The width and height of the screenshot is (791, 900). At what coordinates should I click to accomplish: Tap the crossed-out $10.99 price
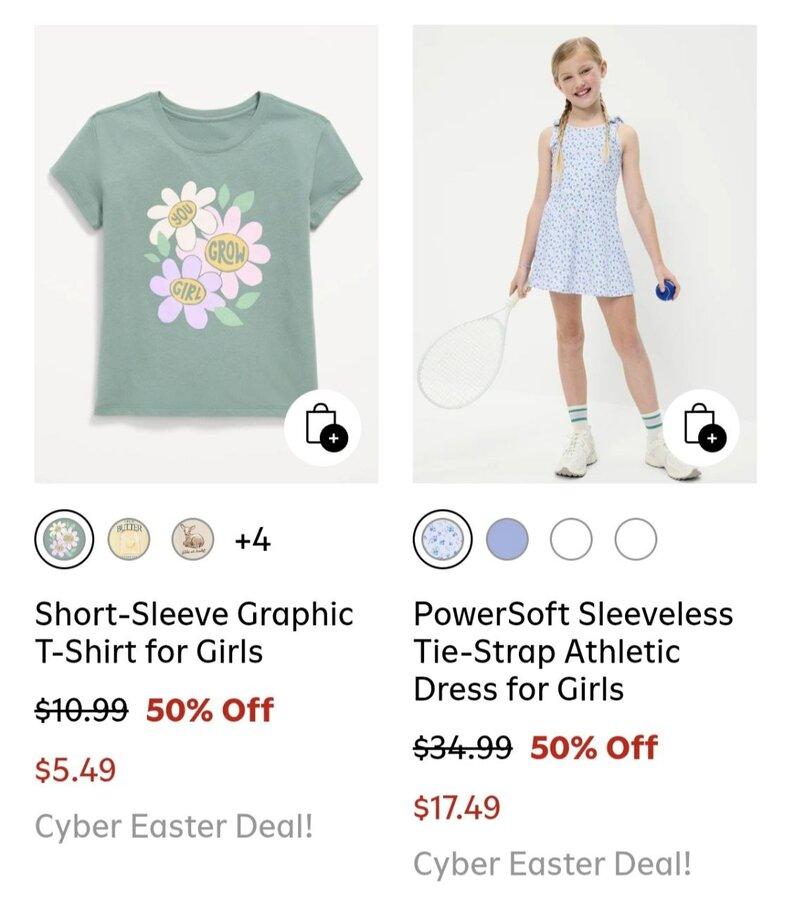click(x=81, y=710)
